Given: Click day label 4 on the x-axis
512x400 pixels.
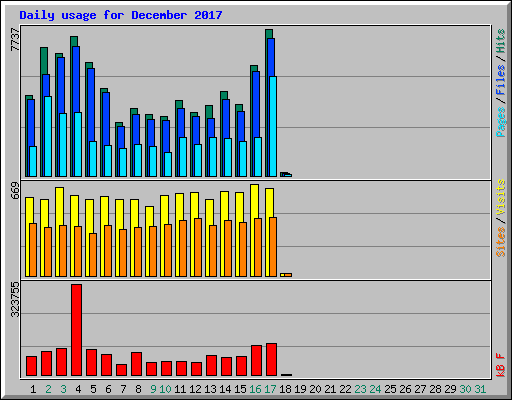Looking at the screenshot, I should 78,389.
